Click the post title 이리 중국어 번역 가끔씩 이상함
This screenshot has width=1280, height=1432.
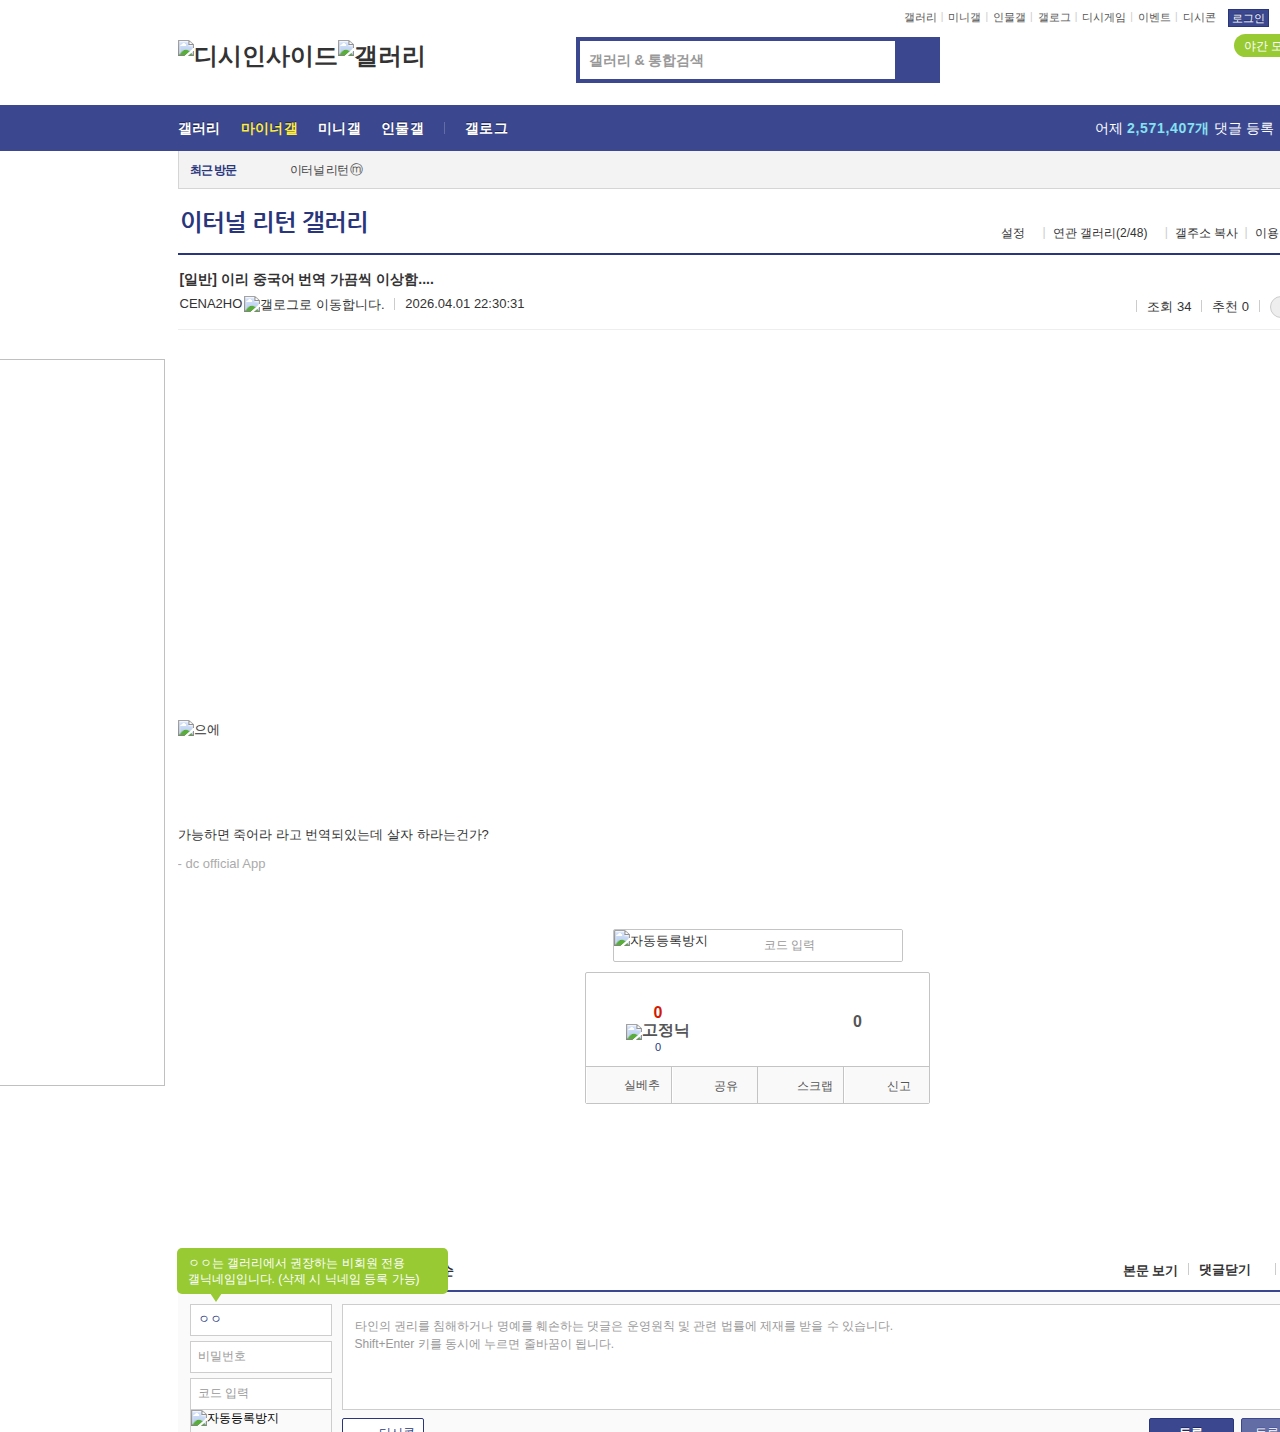tap(306, 279)
